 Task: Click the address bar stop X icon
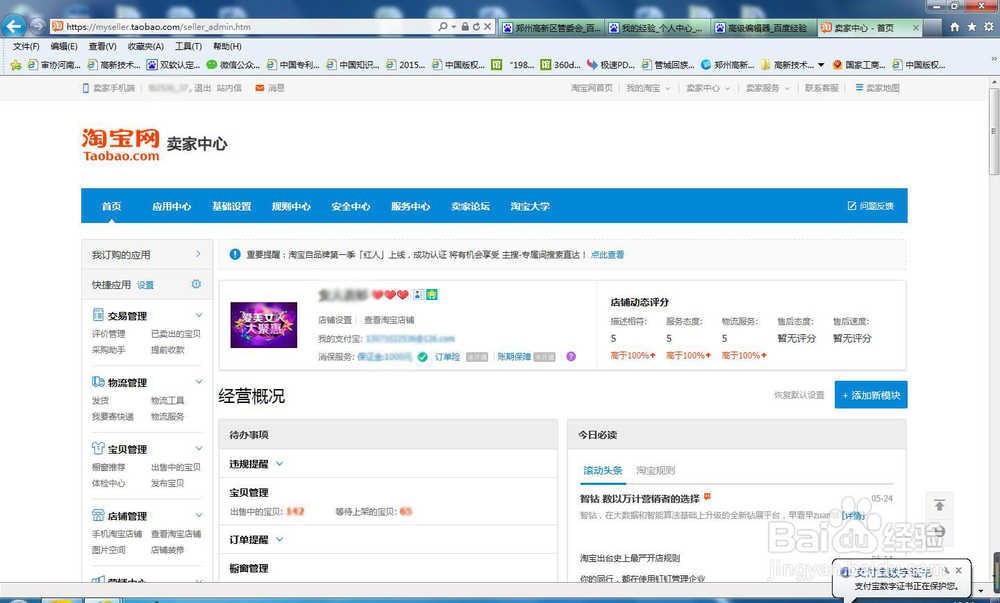(x=487, y=27)
